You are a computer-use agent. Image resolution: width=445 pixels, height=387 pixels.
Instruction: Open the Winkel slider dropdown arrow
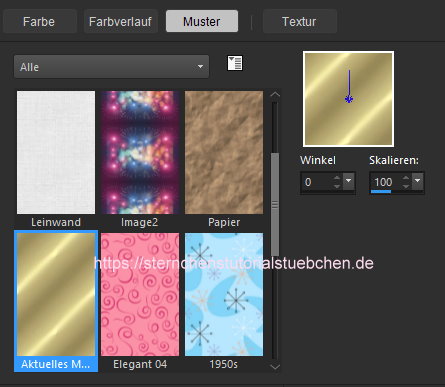click(x=349, y=181)
